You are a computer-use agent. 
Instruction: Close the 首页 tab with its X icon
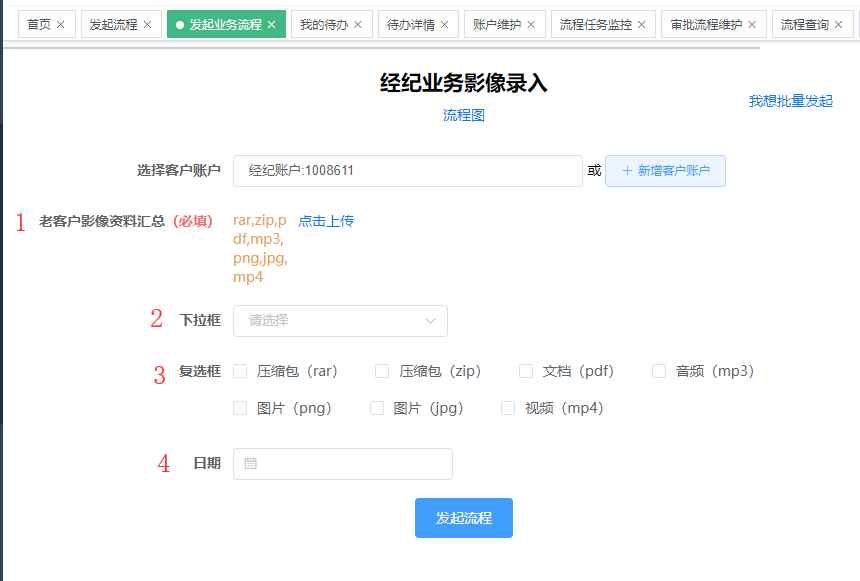61,25
